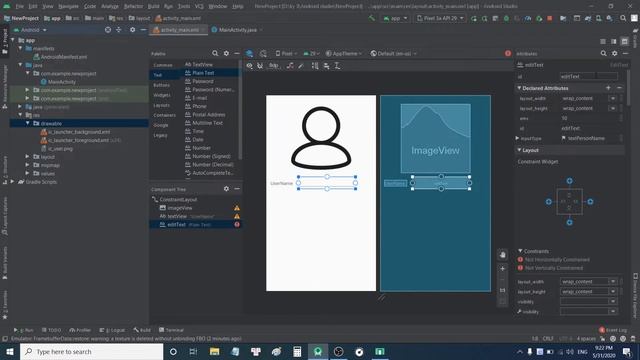Click warning icon next to imageView

(237, 208)
